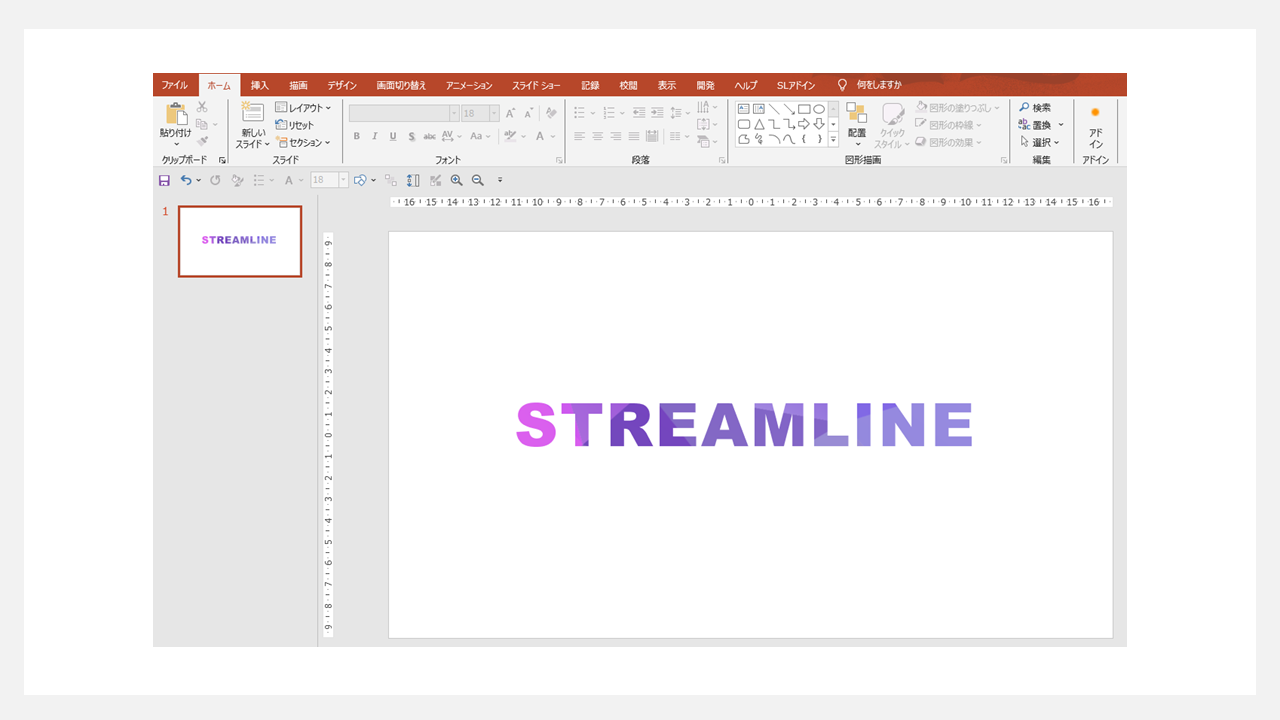The height and width of the screenshot is (720, 1280).
Task: Toggle text Shadow (S) formatting
Action: (x=411, y=136)
